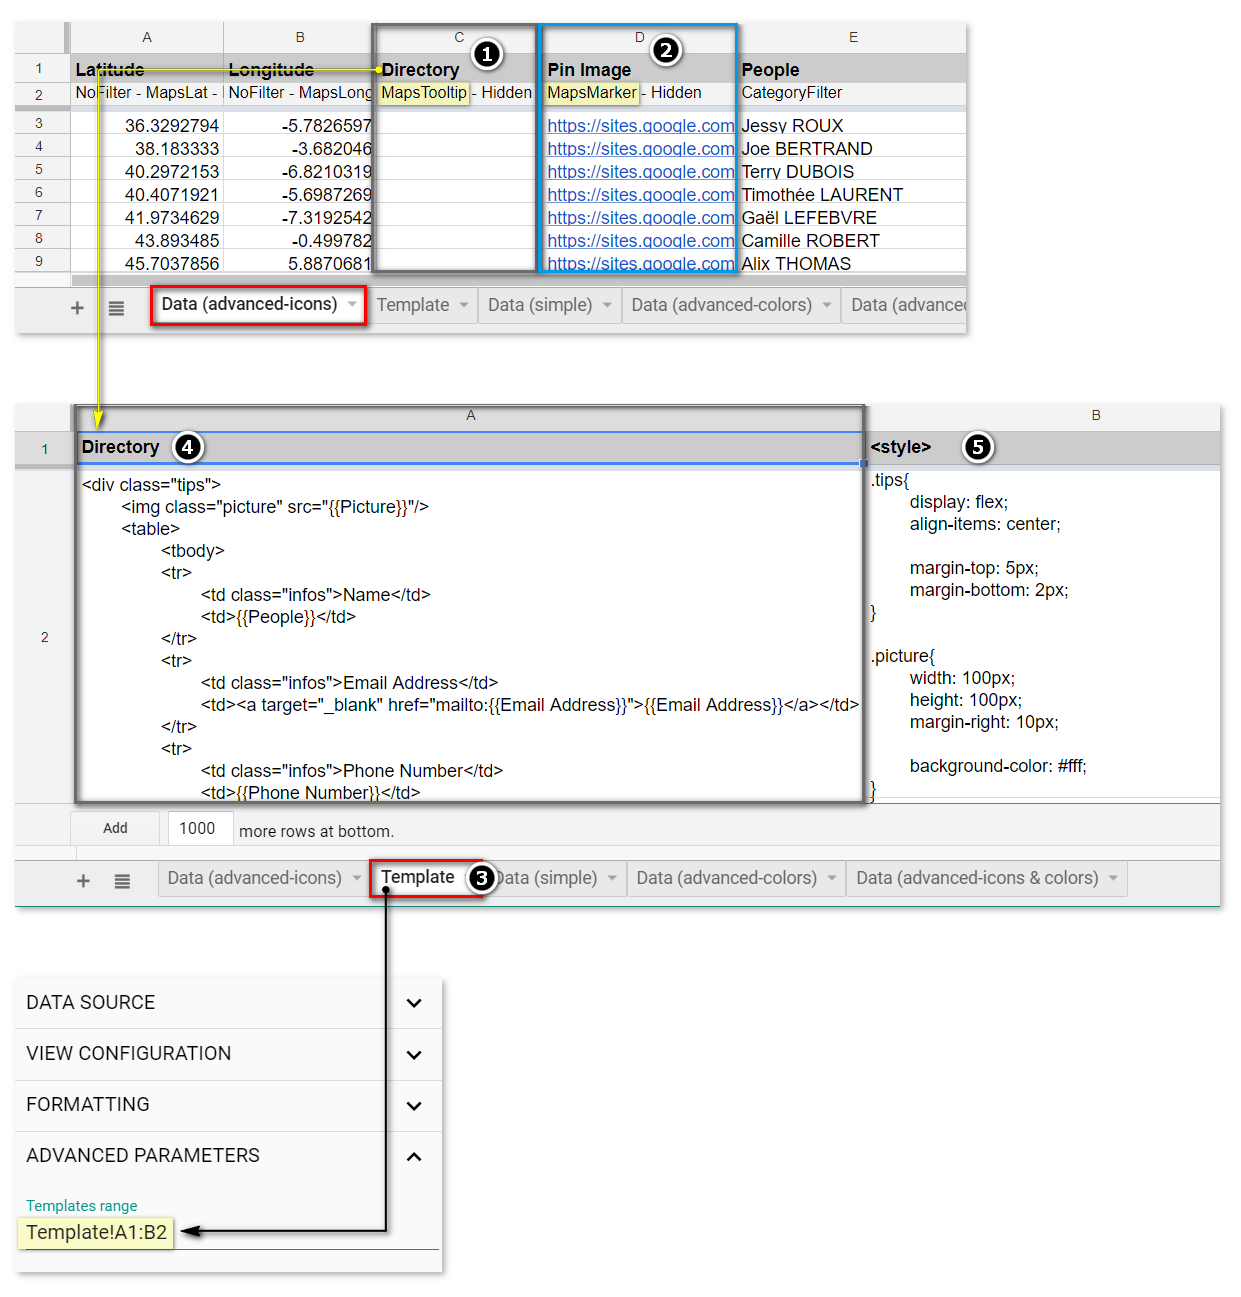
Task: Select the Template tab in bottom spreadsheet
Action: 417,877
